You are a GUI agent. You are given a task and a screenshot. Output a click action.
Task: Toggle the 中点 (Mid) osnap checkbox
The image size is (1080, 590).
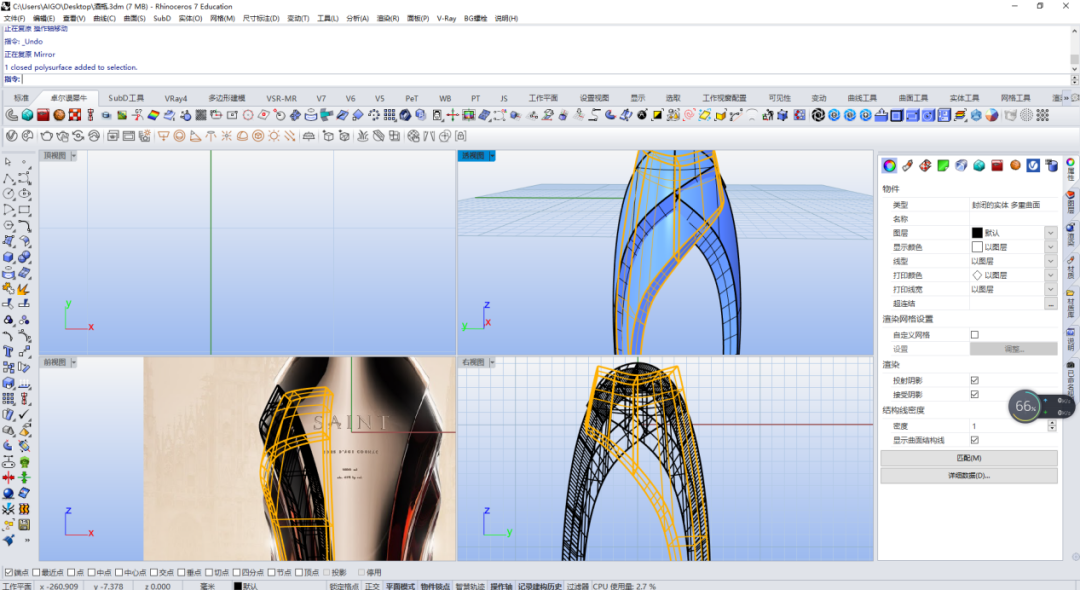(92, 572)
